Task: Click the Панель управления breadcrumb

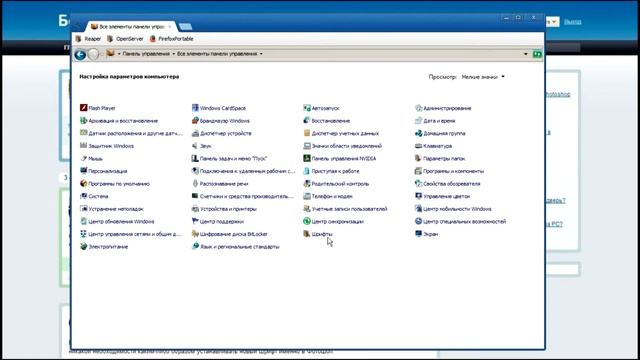Action: [x=146, y=54]
